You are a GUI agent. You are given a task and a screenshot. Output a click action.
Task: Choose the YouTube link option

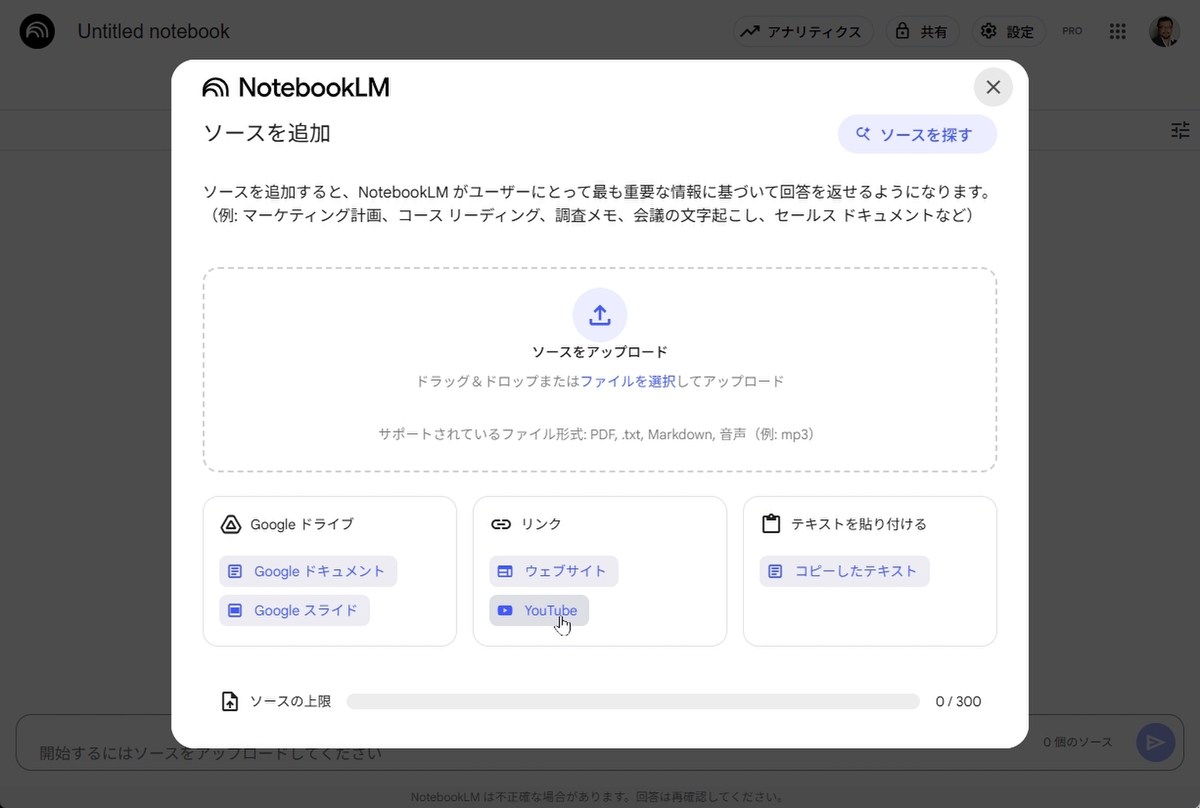coord(539,610)
